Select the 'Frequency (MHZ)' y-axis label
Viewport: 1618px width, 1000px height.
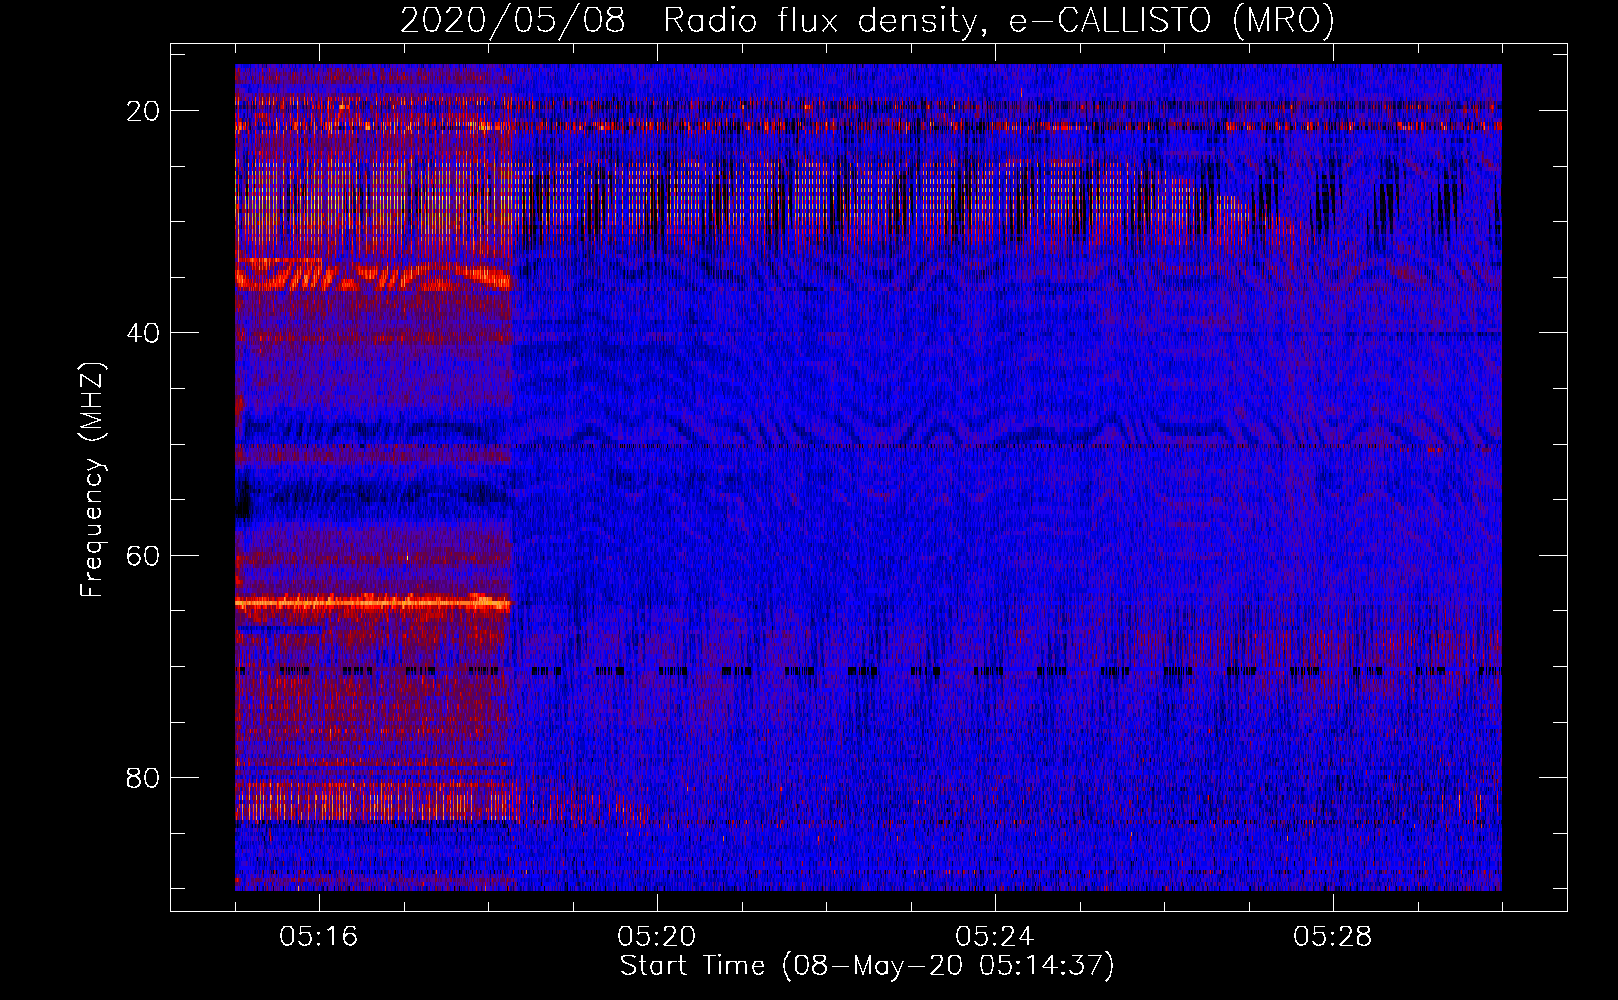tap(92, 480)
